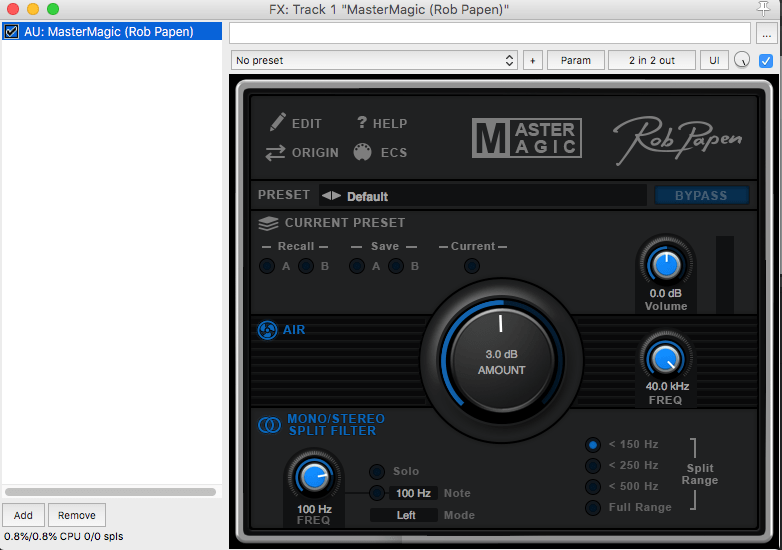Click Save B button
Image resolution: width=782 pixels, height=550 pixels.
[396, 266]
